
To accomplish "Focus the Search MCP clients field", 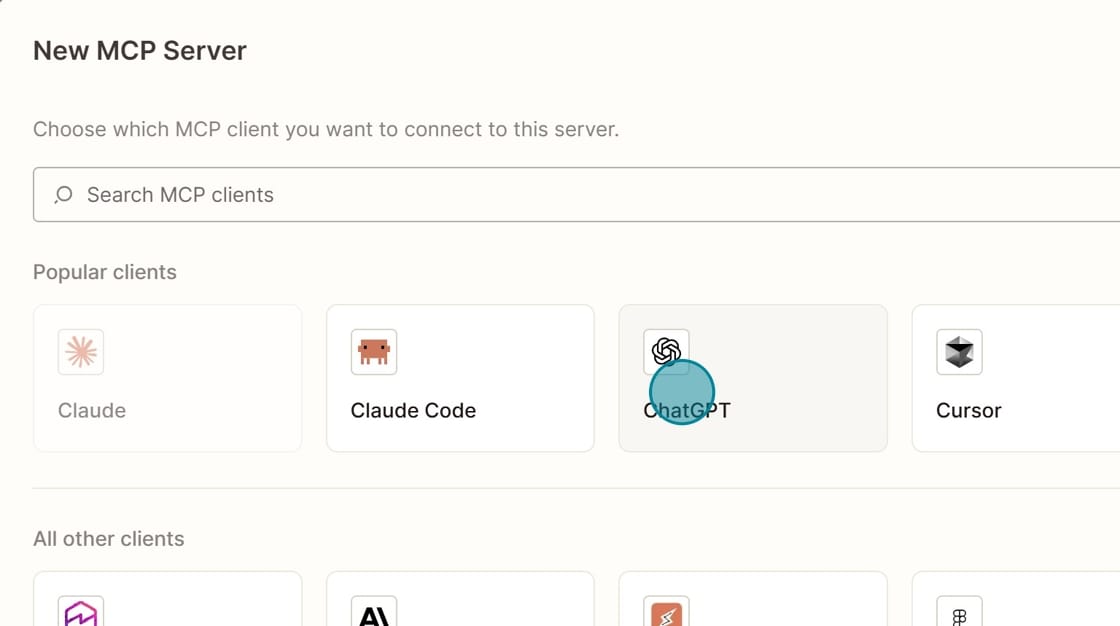I will point(576,194).
